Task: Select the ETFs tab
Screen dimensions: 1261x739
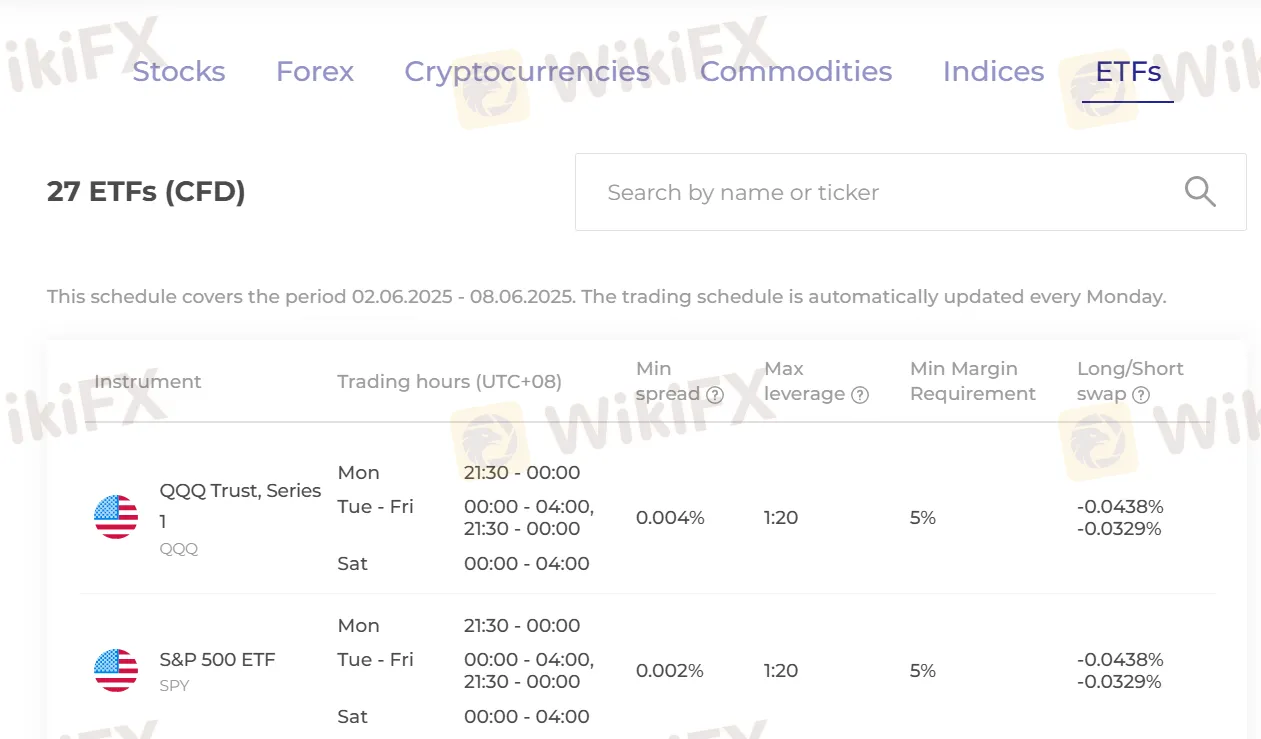Action: 1128,72
